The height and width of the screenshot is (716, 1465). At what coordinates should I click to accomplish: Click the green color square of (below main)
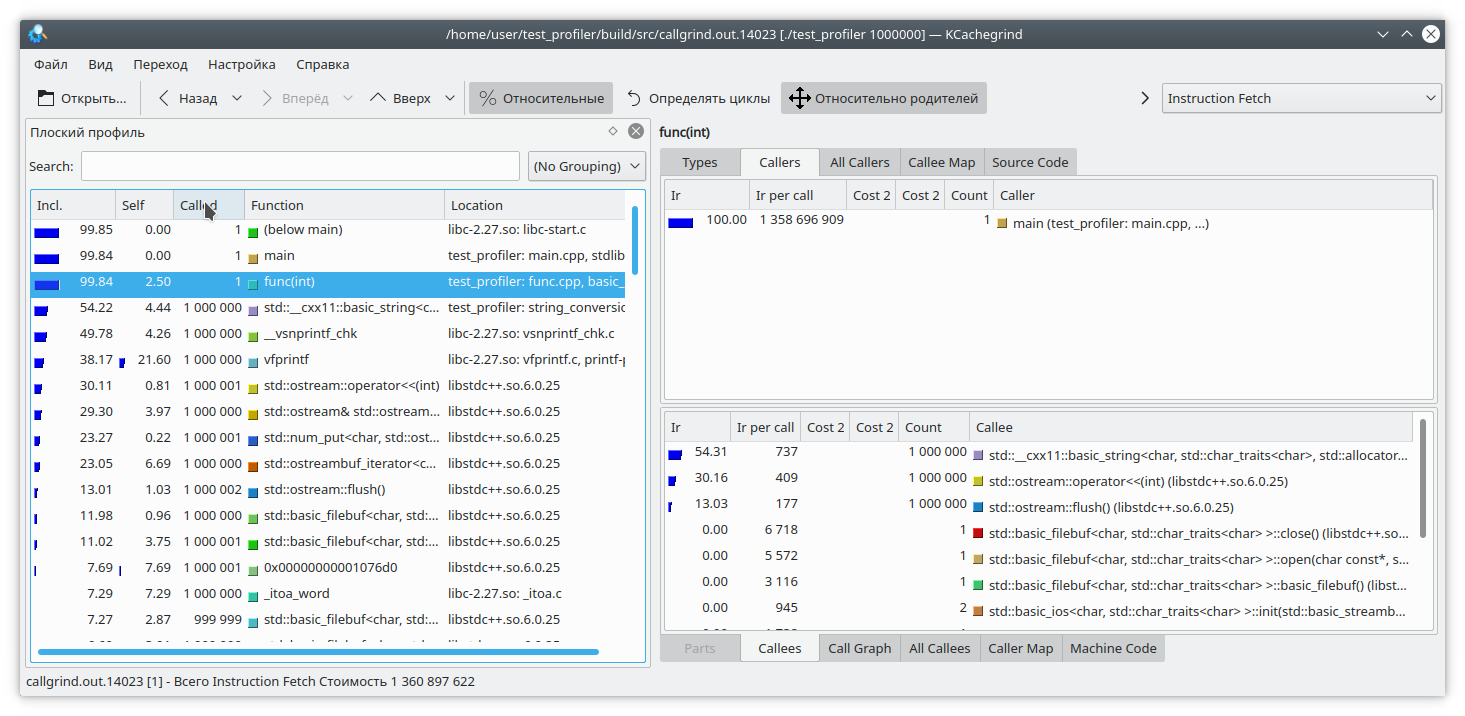(x=253, y=232)
